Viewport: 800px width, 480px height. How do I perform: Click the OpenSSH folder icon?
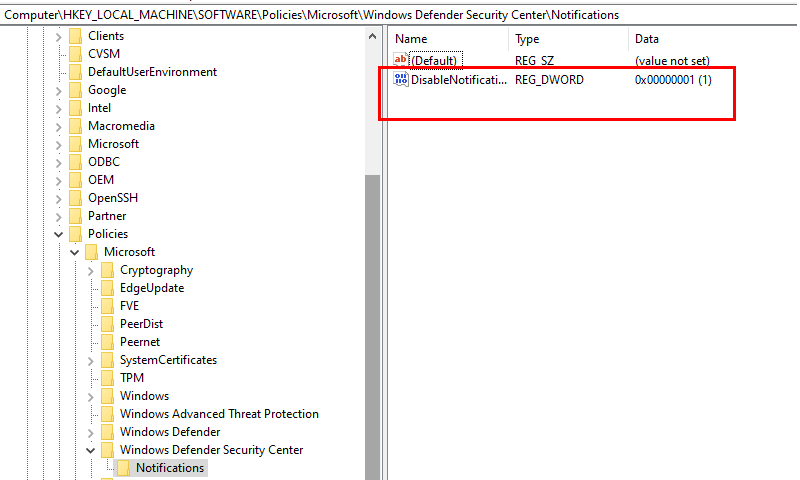pyautogui.click(x=75, y=198)
